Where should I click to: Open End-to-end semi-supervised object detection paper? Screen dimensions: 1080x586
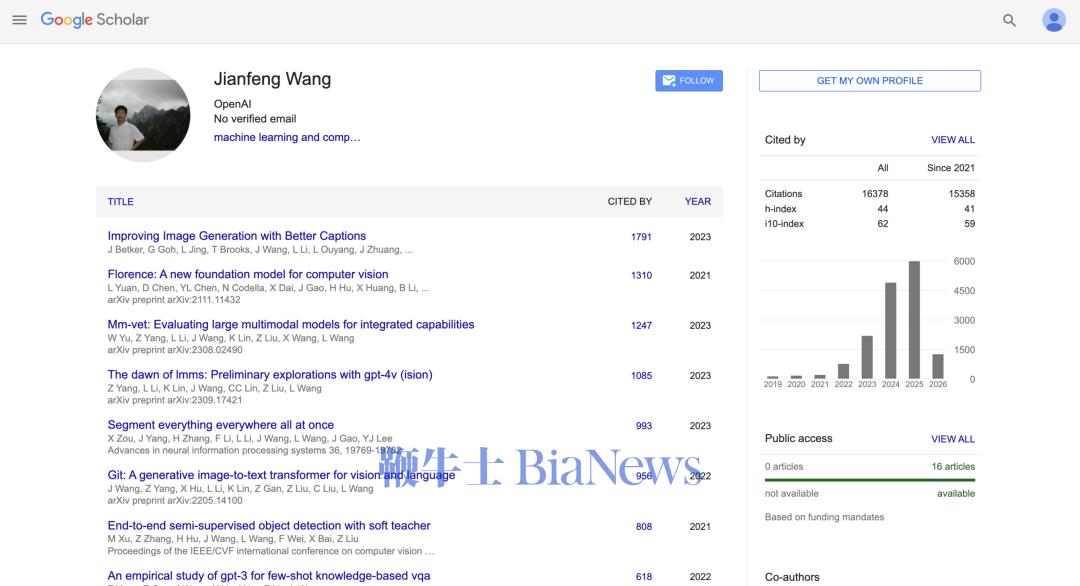click(269, 526)
